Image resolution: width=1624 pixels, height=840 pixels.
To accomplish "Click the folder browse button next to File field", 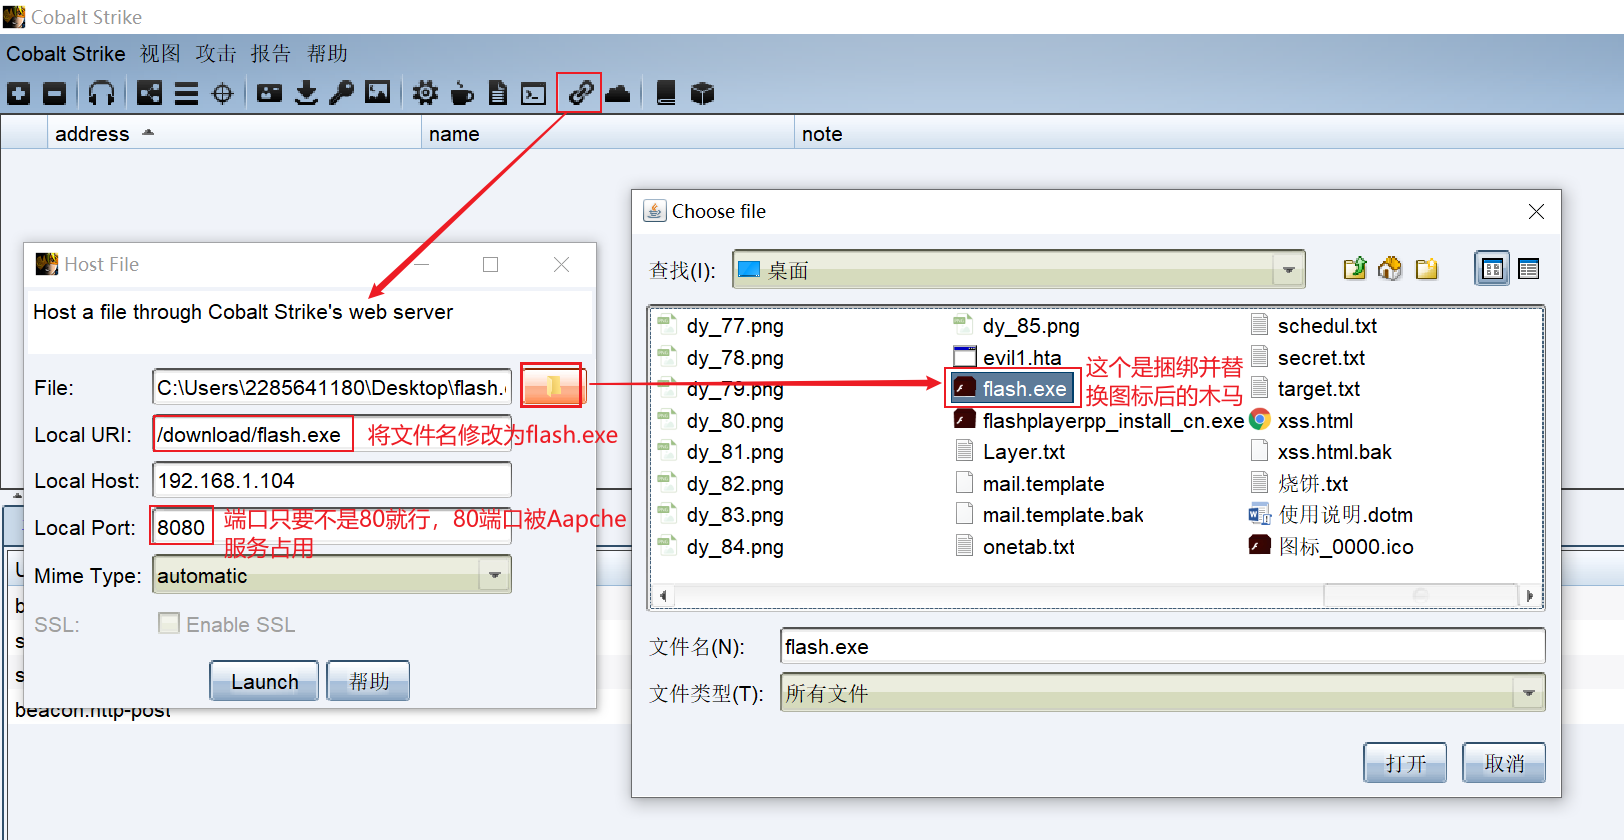I will tap(552, 386).
